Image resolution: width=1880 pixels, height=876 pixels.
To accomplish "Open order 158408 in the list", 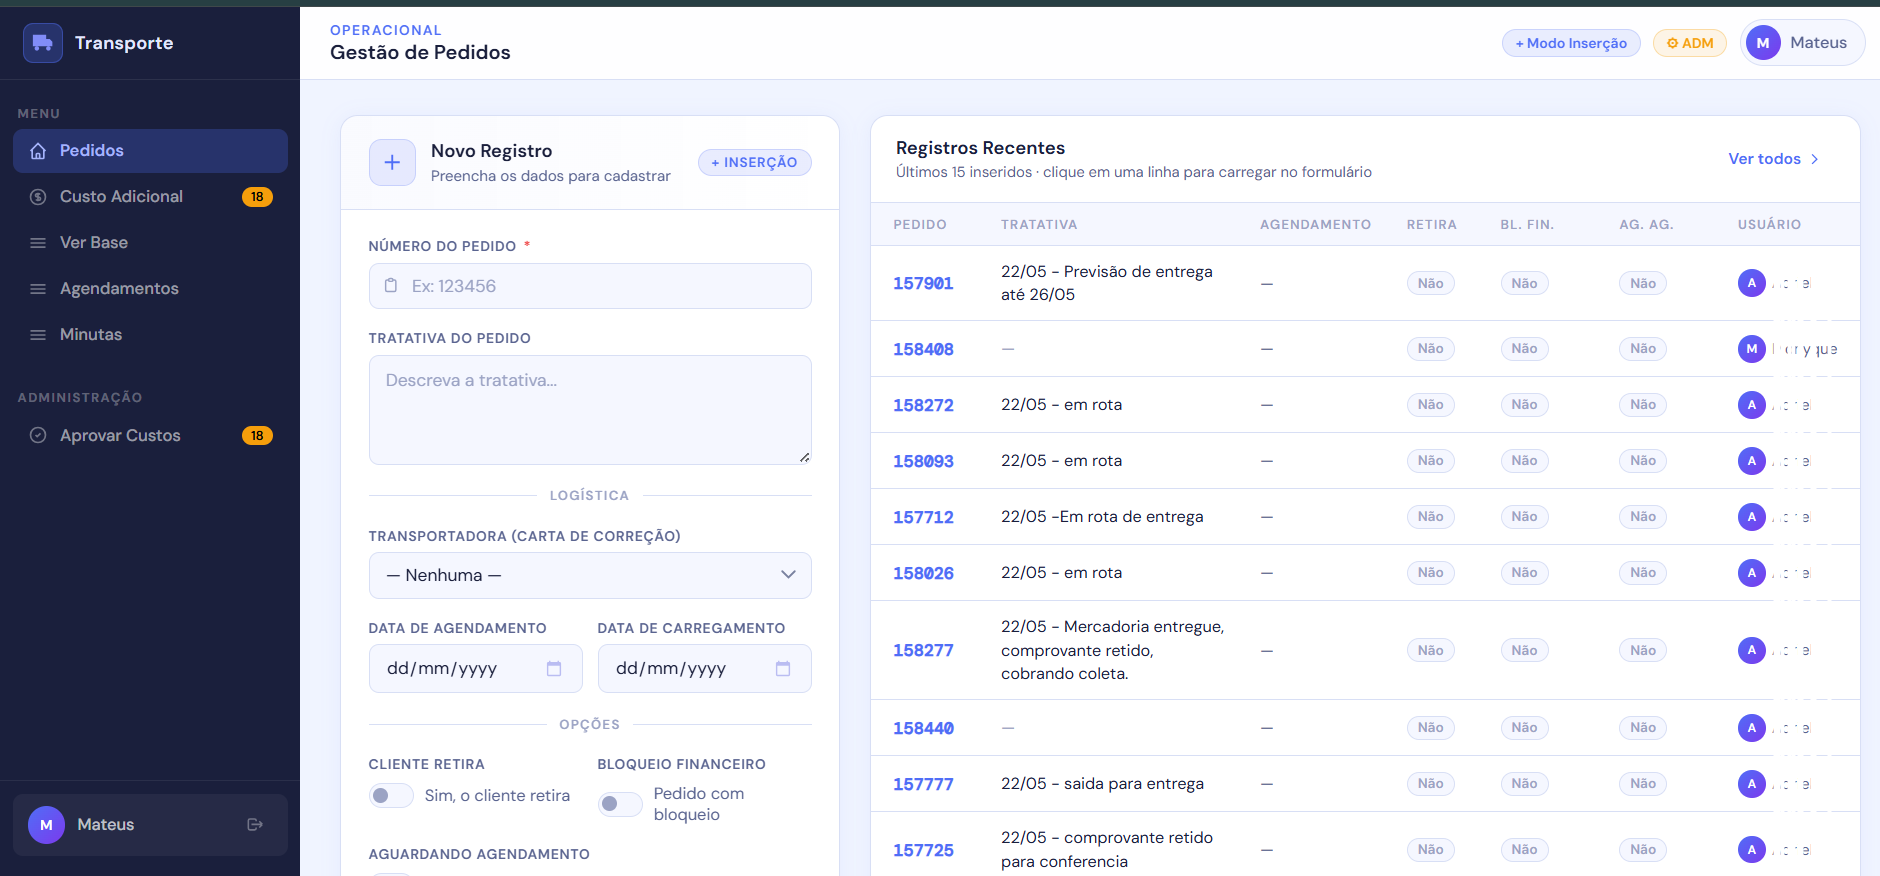I will [x=923, y=349].
